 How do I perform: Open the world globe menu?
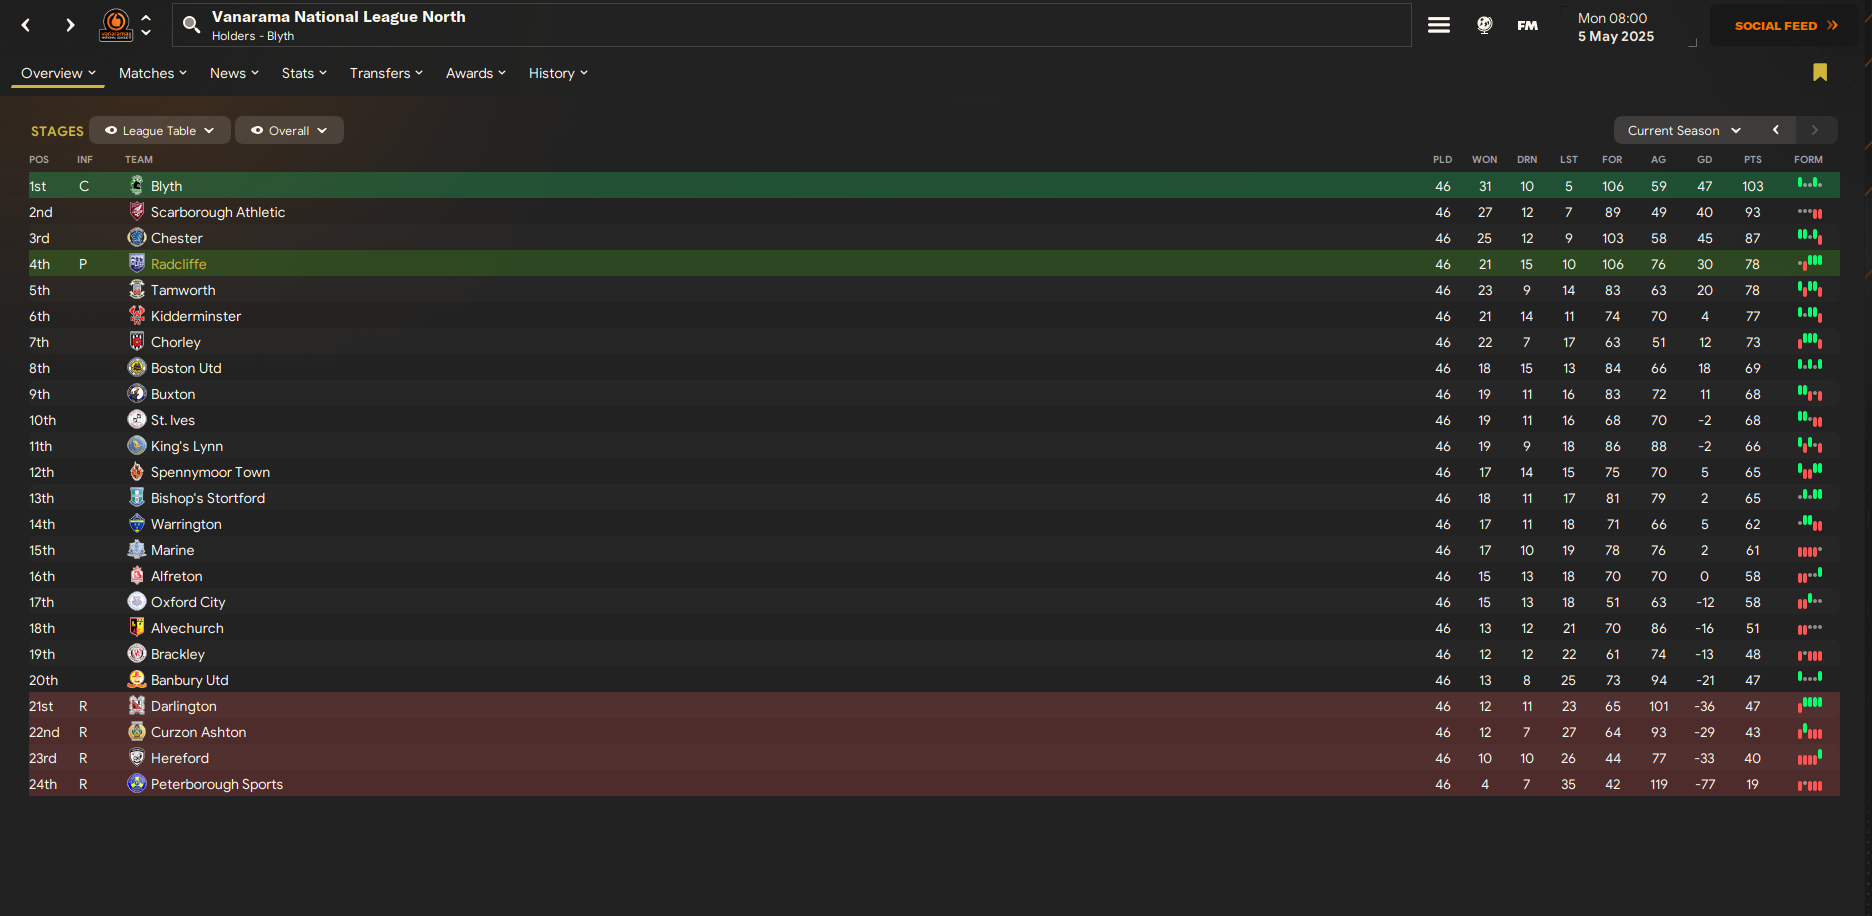[1485, 25]
